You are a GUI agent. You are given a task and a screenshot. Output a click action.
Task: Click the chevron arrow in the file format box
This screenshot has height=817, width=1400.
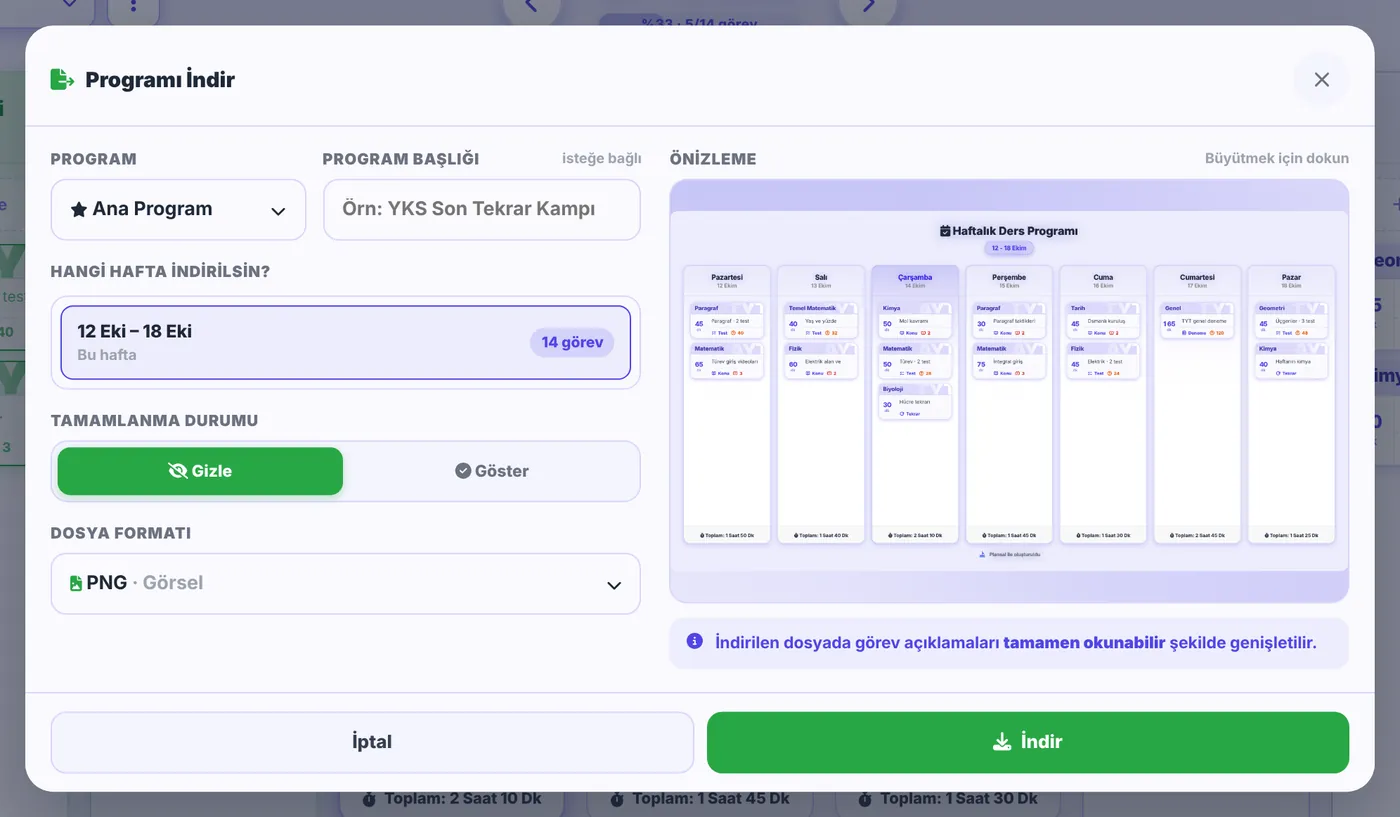click(x=614, y=585)
